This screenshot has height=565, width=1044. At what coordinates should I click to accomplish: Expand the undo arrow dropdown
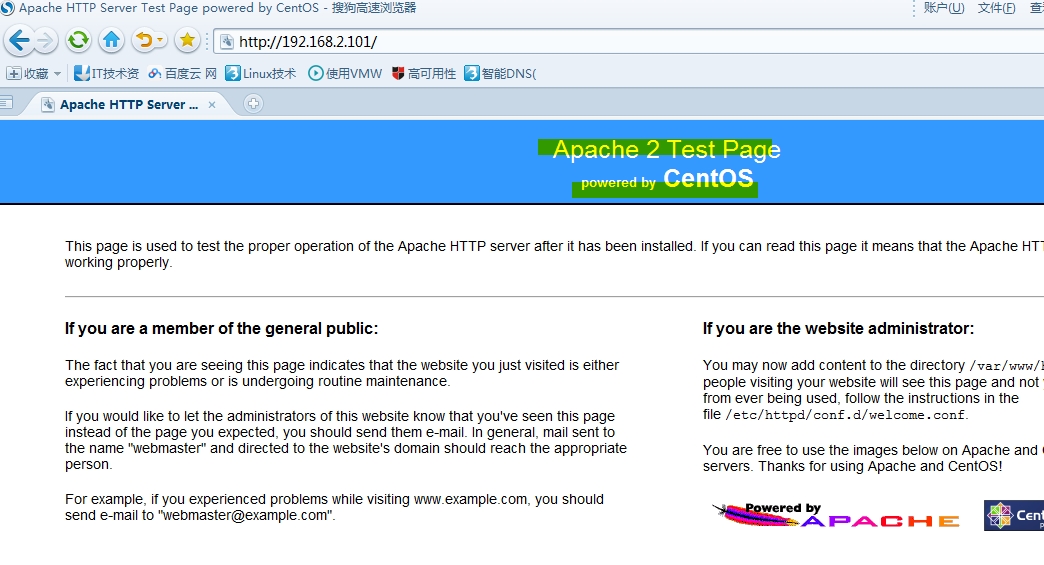pos(160,41)
